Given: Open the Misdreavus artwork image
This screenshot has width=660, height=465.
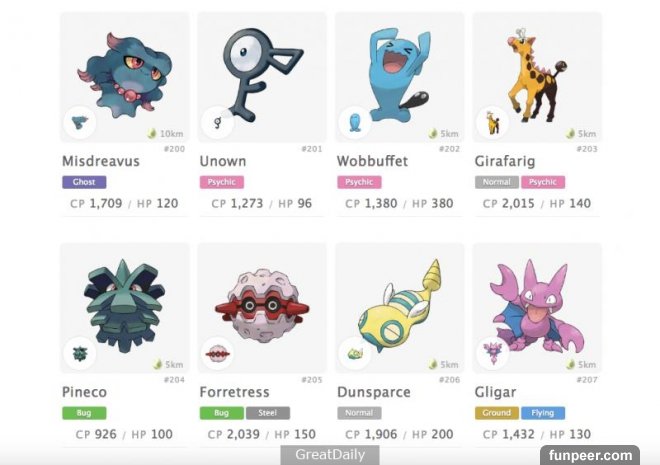Looking at the screenshot, I should click(x=125, y=74).
